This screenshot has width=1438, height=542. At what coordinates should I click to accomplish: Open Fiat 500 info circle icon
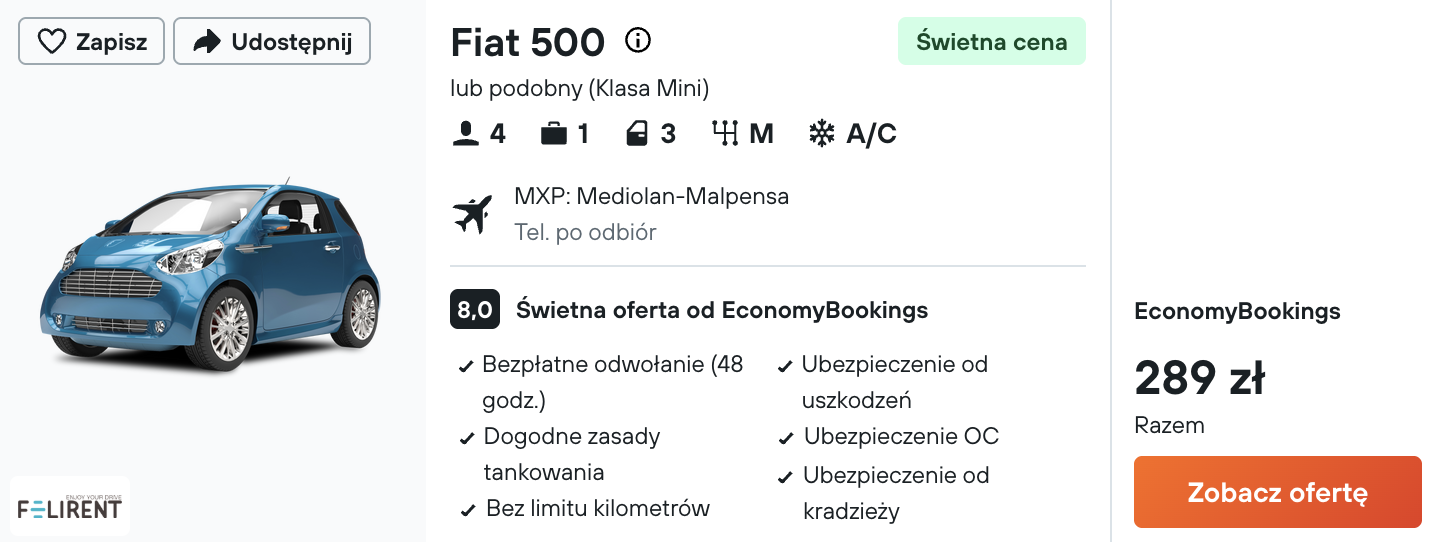pos(637,41)
